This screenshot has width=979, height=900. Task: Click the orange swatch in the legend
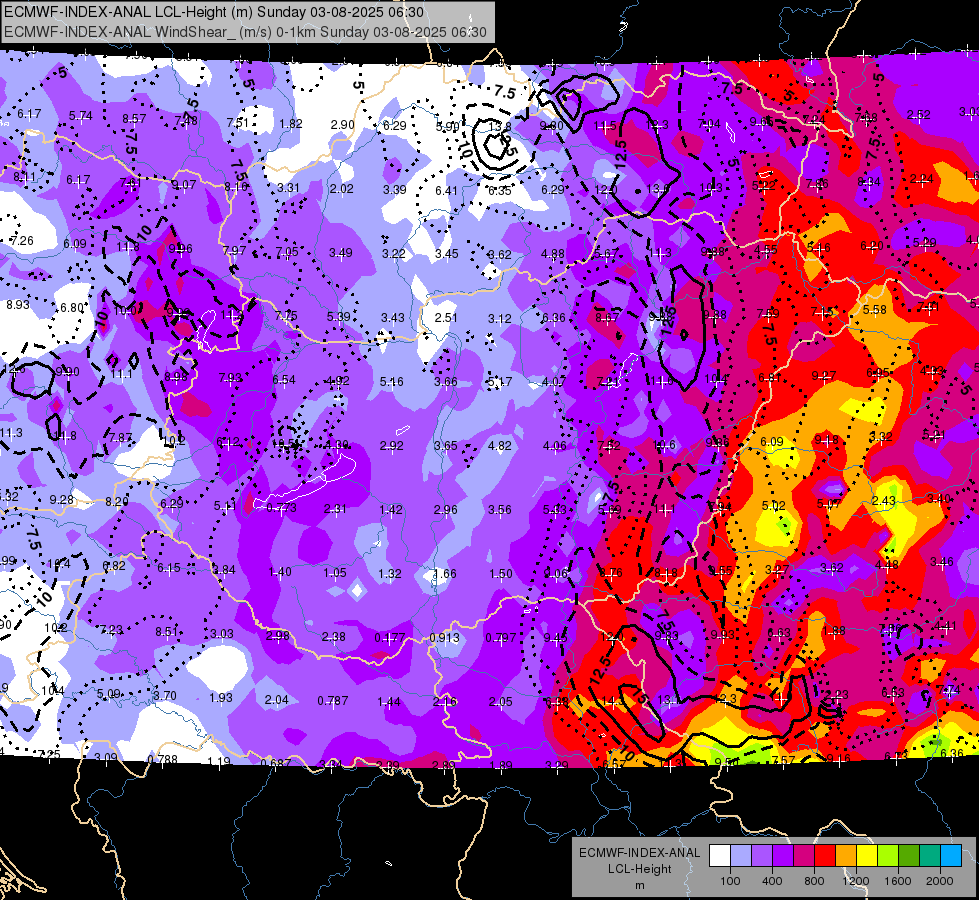coord(846,856)
